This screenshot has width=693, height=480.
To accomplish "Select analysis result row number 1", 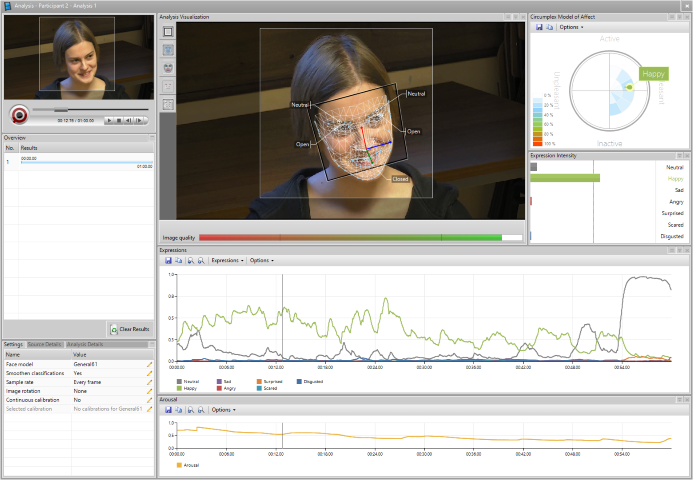I will [79, 162].
